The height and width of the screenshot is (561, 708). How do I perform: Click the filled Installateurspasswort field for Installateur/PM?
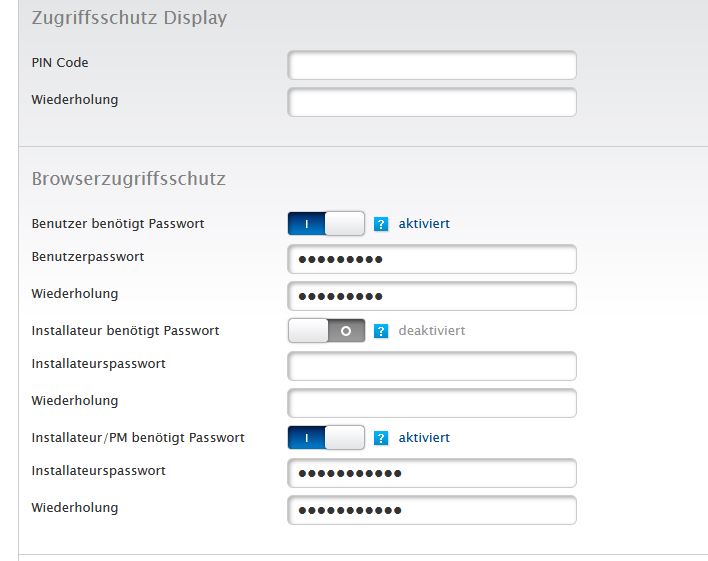tap(432, 473)
